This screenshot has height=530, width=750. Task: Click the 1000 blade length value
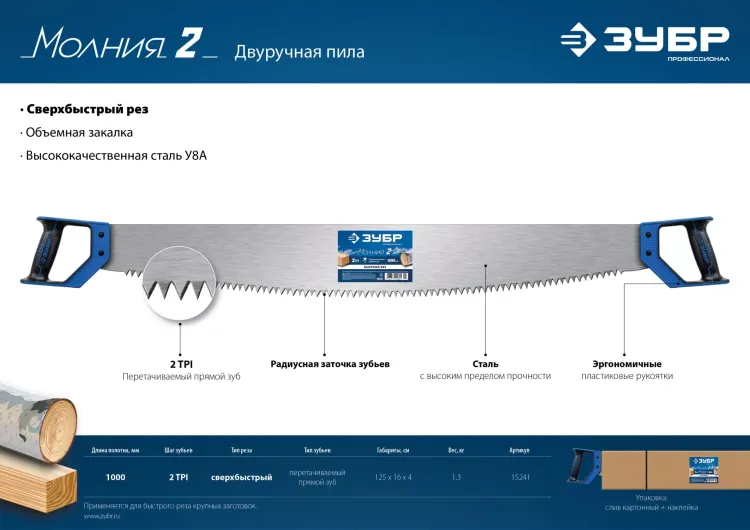pos(116,477)
